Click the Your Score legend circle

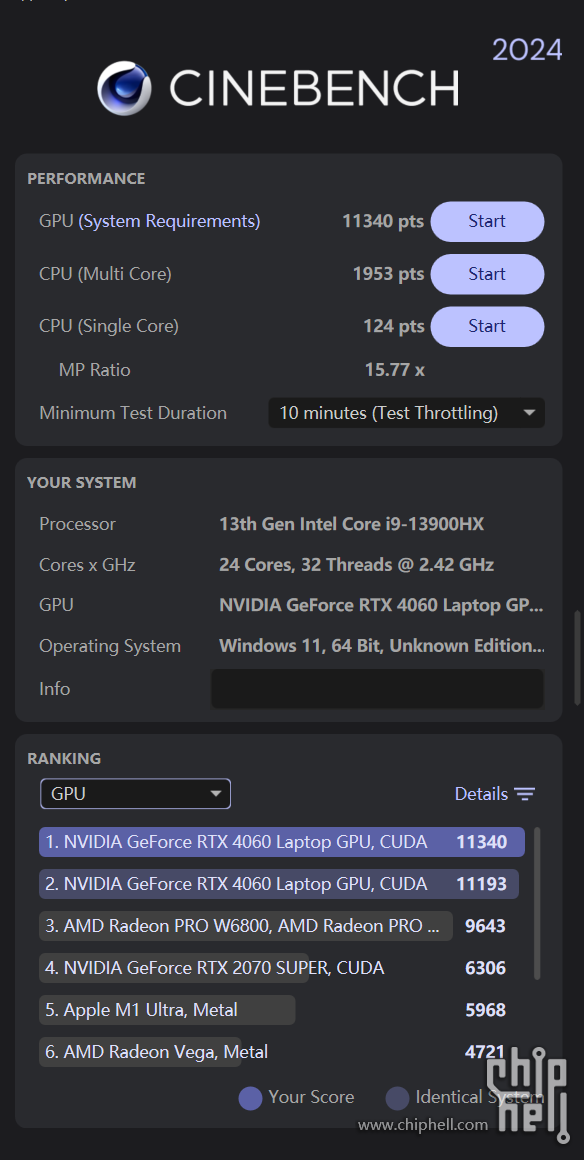251,1099
